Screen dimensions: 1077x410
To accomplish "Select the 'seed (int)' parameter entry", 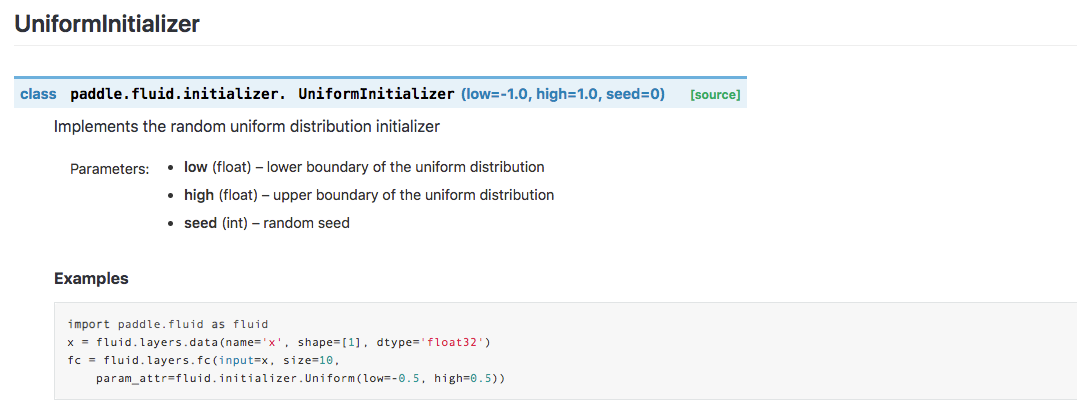I will click(267, 223).
